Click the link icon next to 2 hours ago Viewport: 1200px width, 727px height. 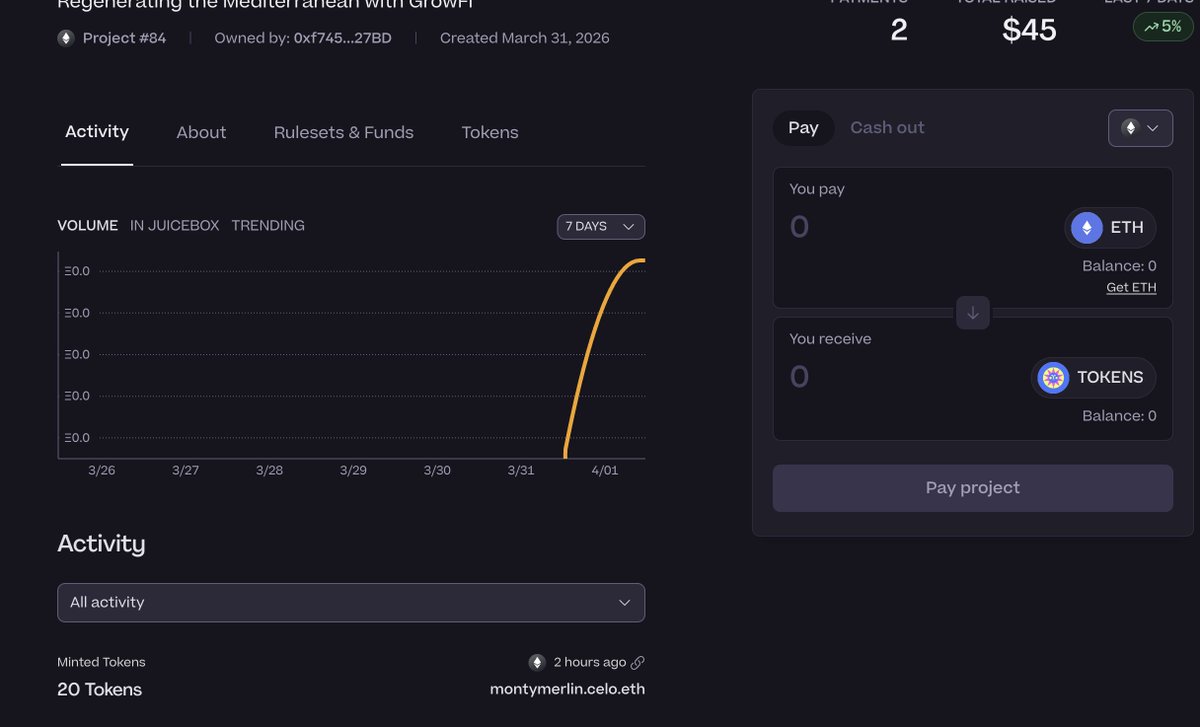tap(638, 662)
